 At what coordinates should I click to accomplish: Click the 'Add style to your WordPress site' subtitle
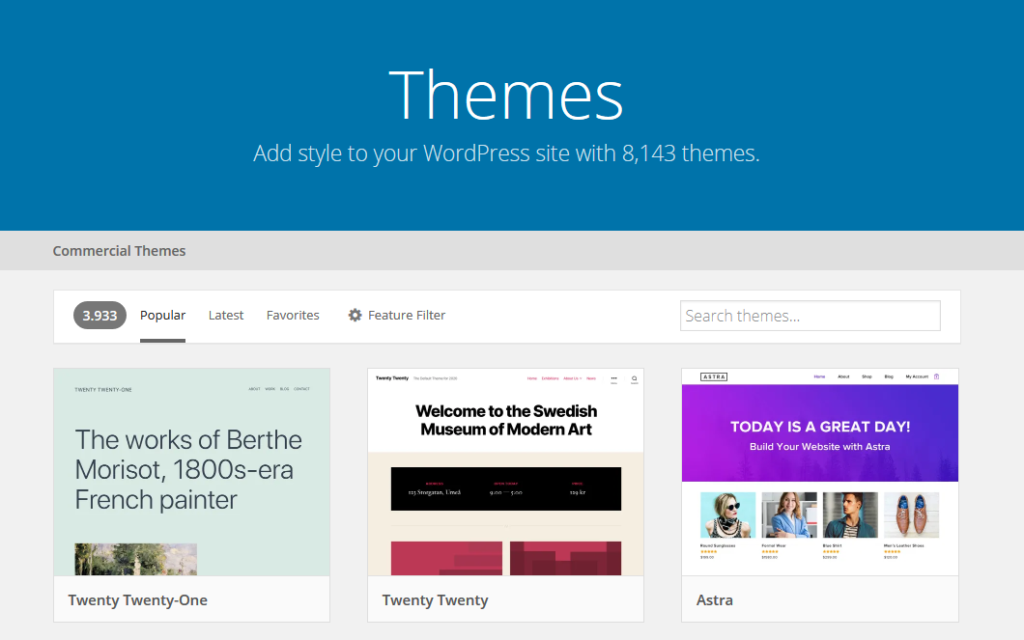(x=506, y=153)
